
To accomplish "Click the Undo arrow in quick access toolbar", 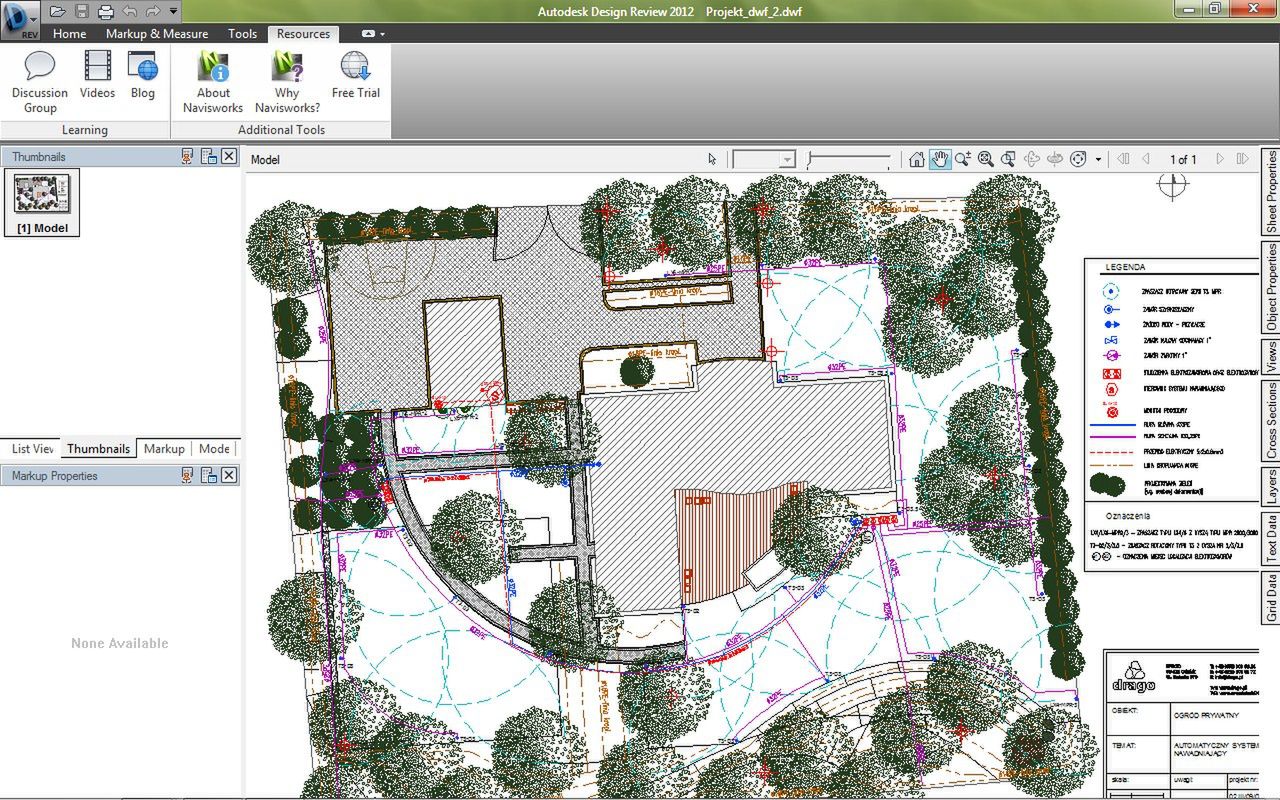I will pos(129,11).
